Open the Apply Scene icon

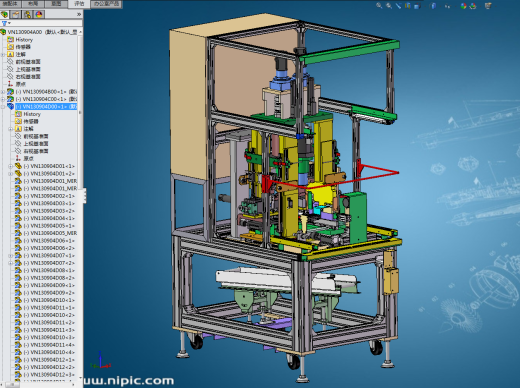[x=473, y=6]
